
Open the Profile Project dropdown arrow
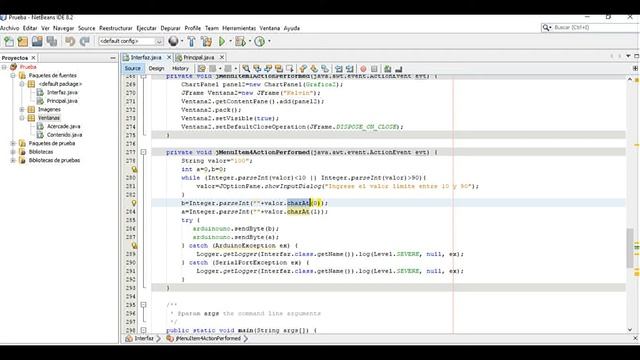point(269,41)
